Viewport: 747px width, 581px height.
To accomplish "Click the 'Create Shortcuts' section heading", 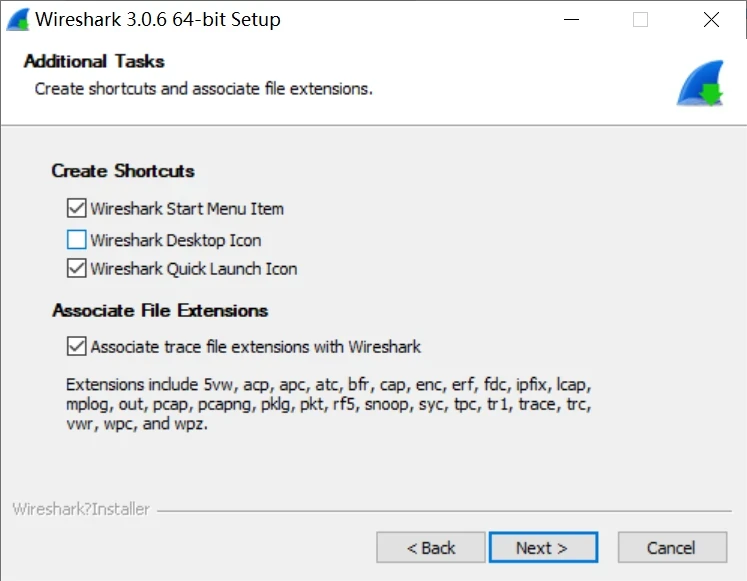I will [123, 171].
